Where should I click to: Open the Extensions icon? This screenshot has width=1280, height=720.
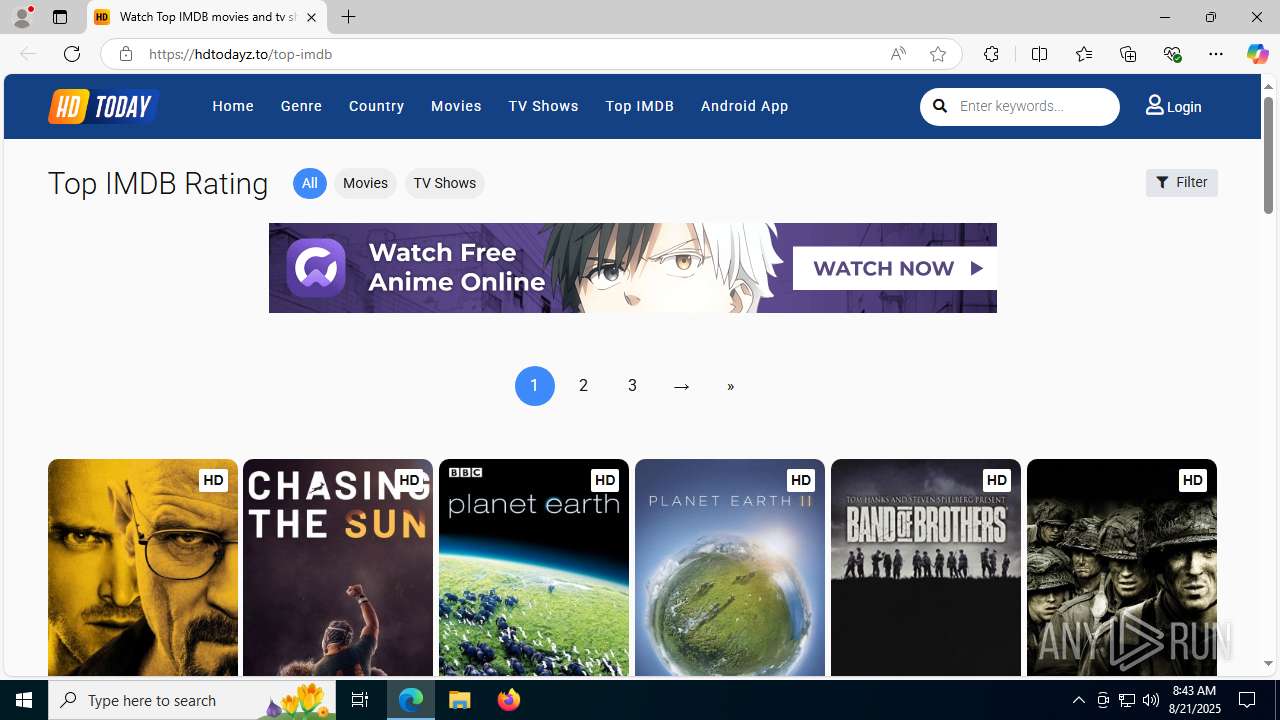tap(991, 54)
